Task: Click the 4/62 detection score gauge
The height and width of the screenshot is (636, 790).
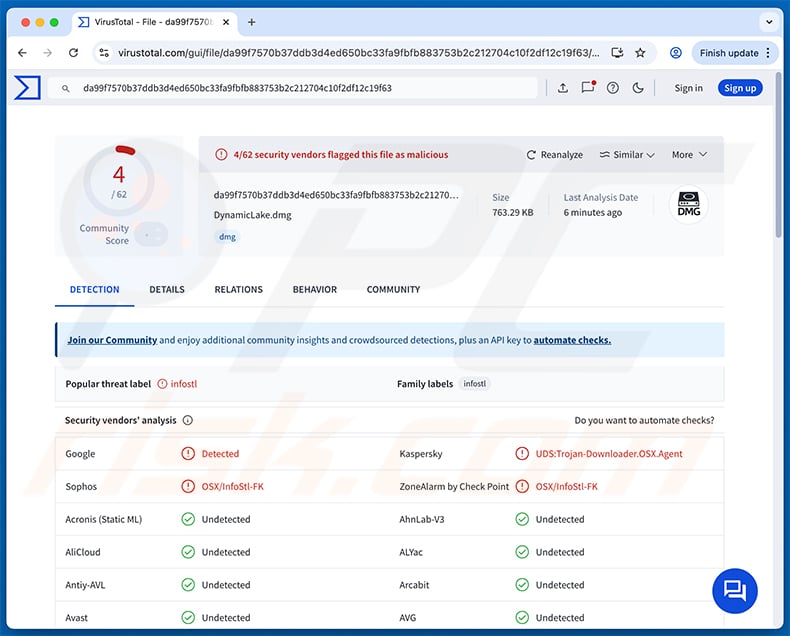Action: 119,180
